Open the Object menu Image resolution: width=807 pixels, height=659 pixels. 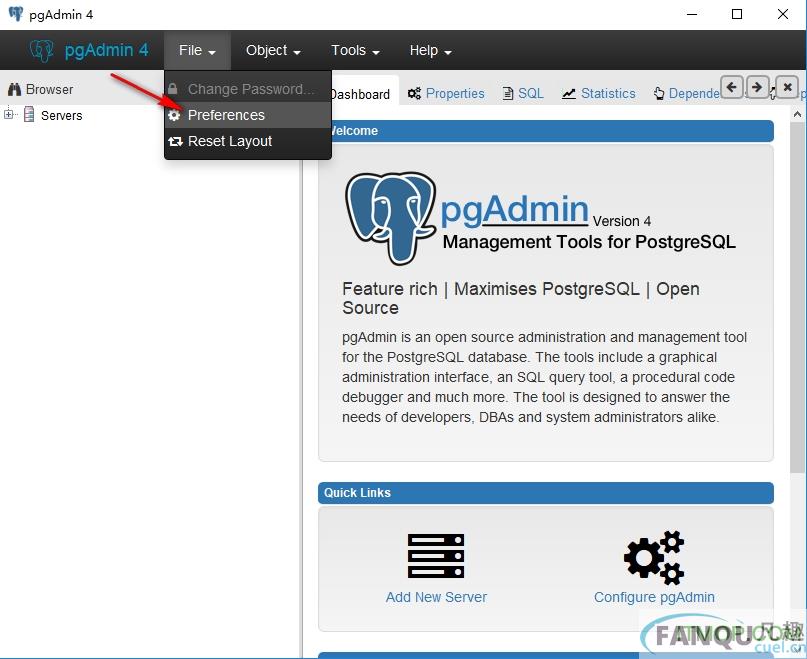(x=273, y=50)
